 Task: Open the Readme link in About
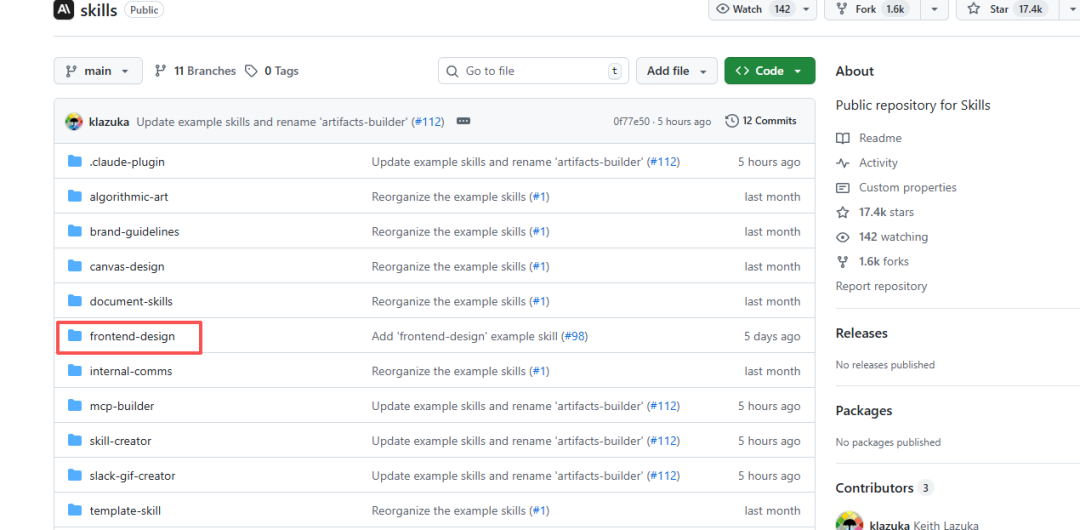click(x=879, y=138)
